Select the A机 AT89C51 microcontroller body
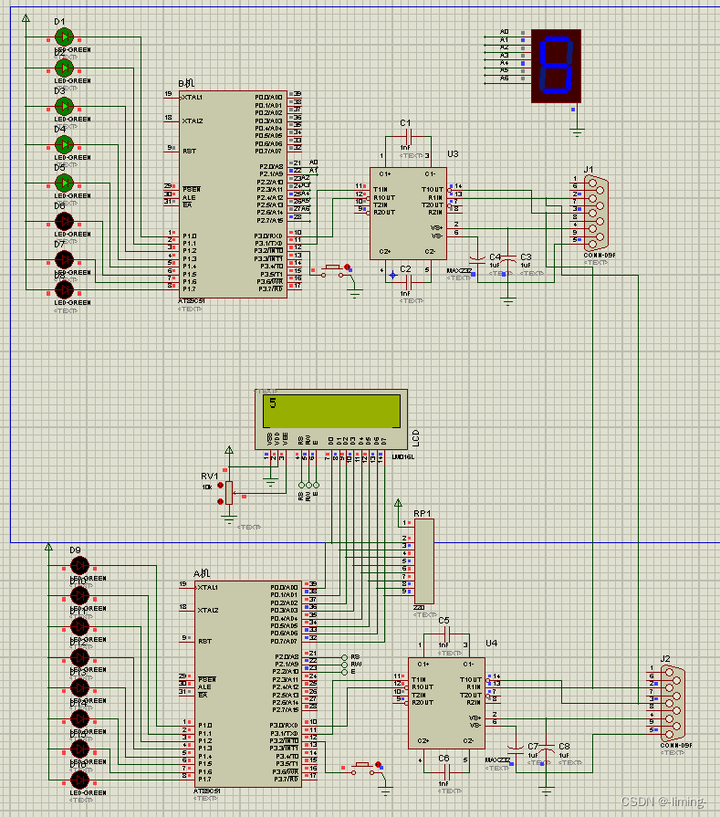 click(248, 684)
